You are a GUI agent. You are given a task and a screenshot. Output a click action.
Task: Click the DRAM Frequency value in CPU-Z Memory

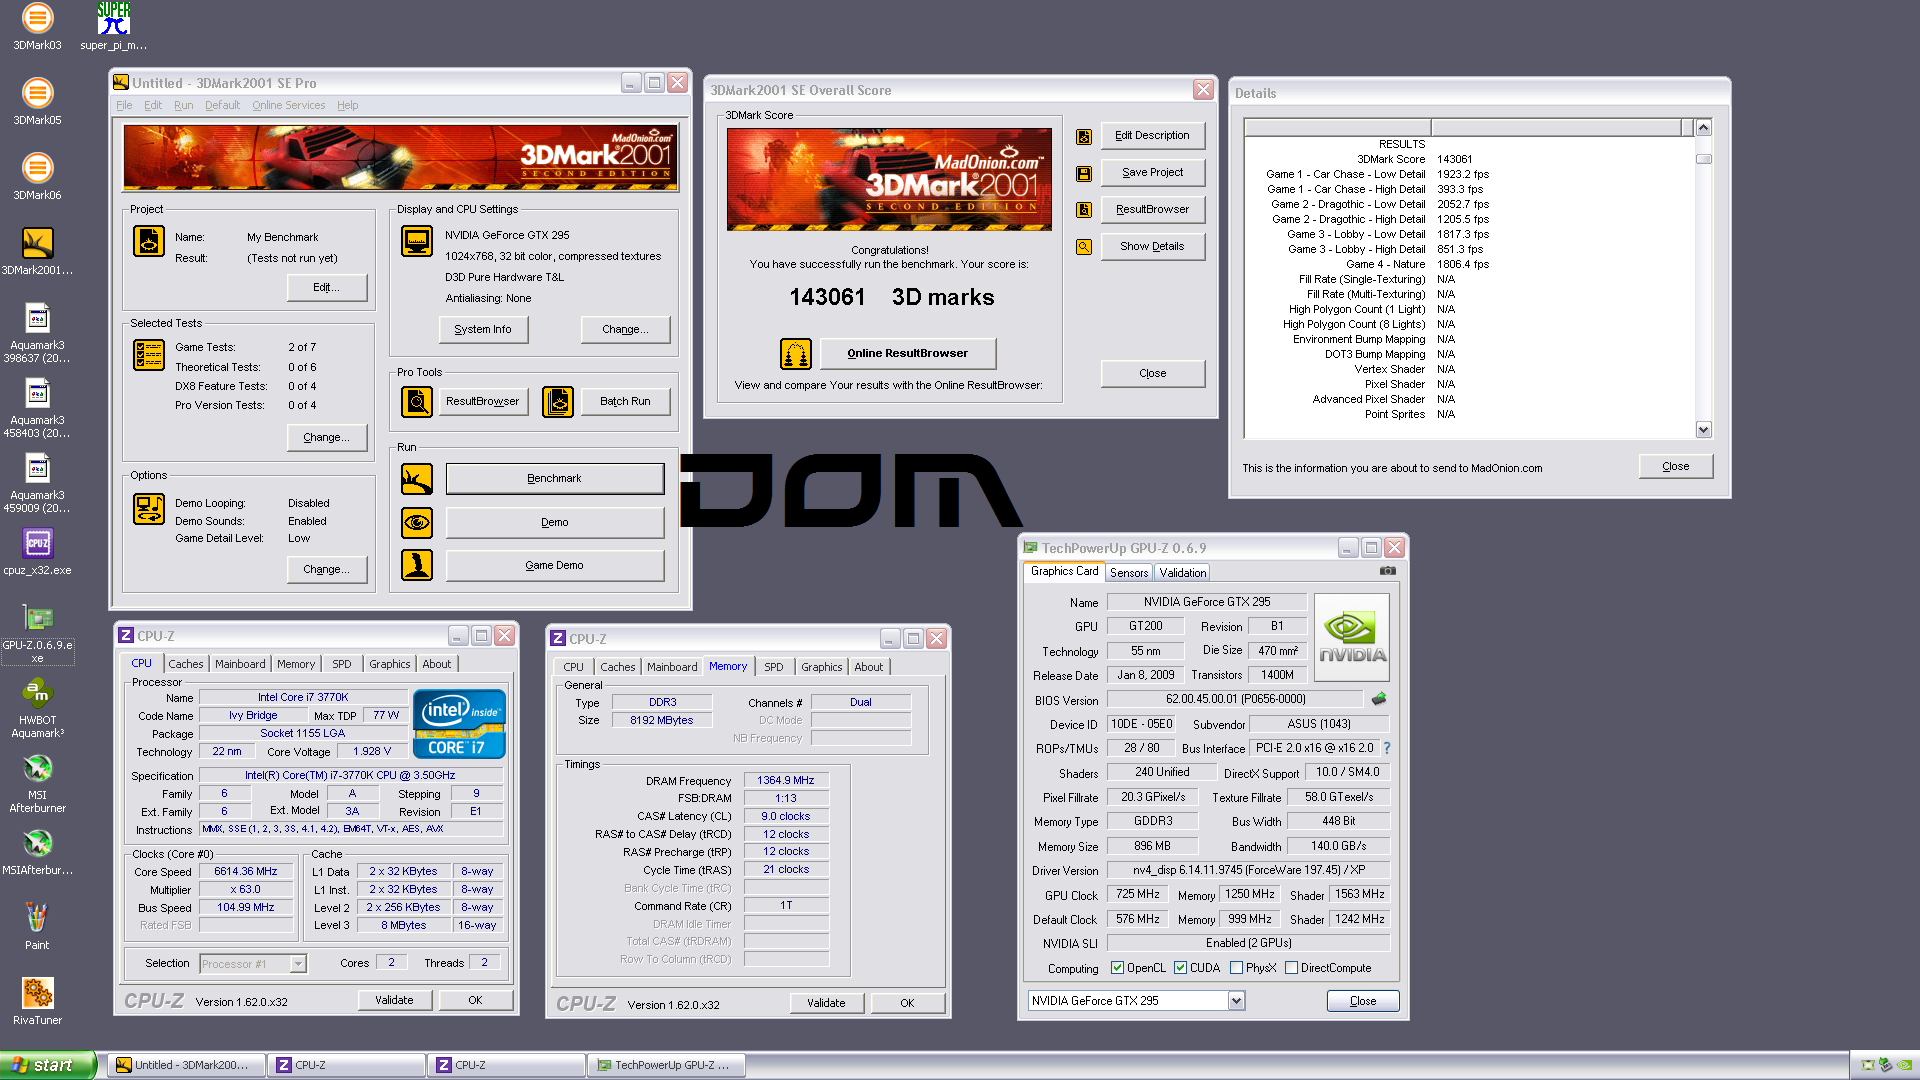click(x=786, y=780)
